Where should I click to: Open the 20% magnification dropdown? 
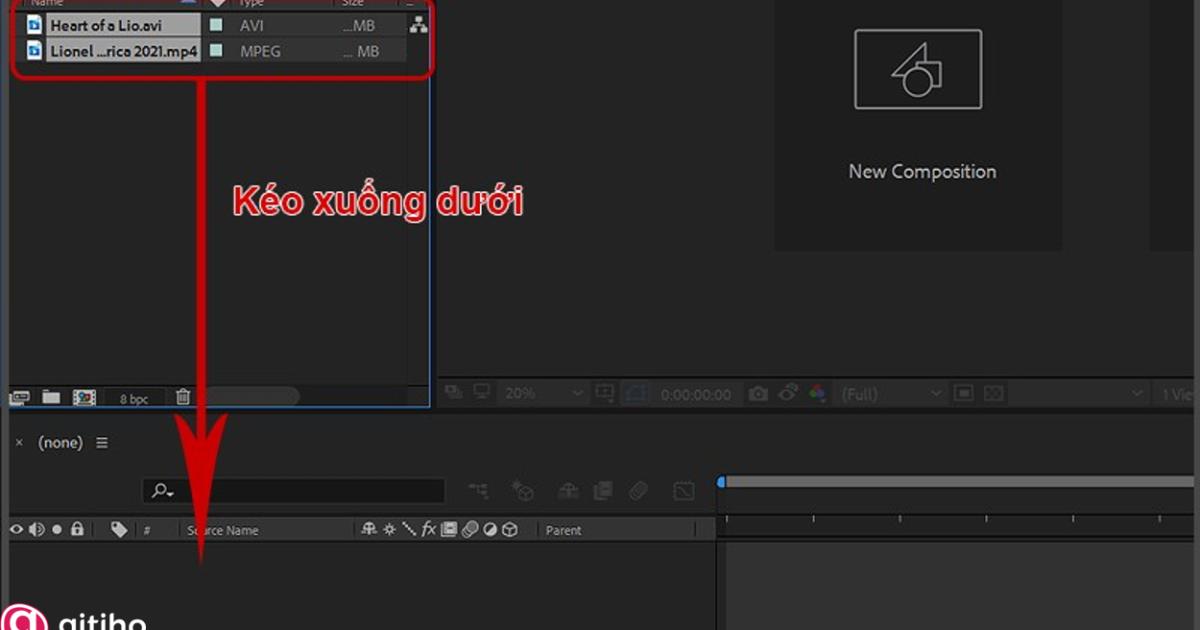[540, 393]
